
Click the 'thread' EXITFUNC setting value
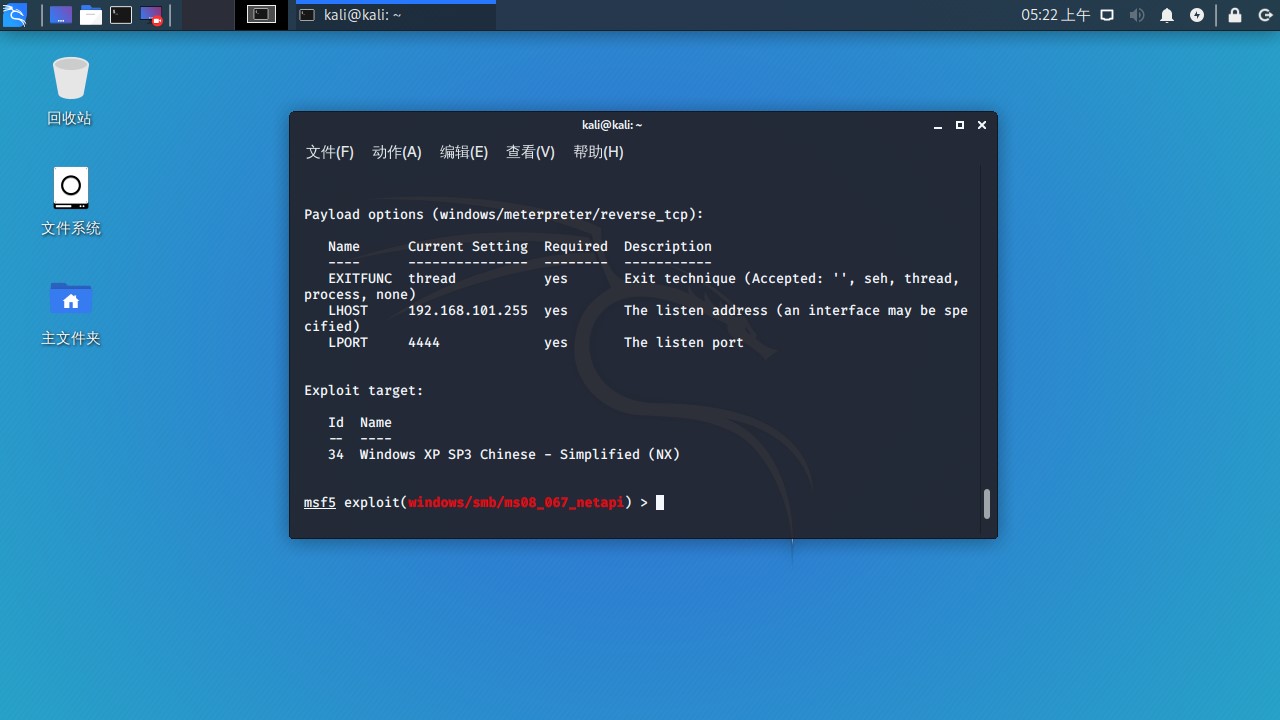432,278
